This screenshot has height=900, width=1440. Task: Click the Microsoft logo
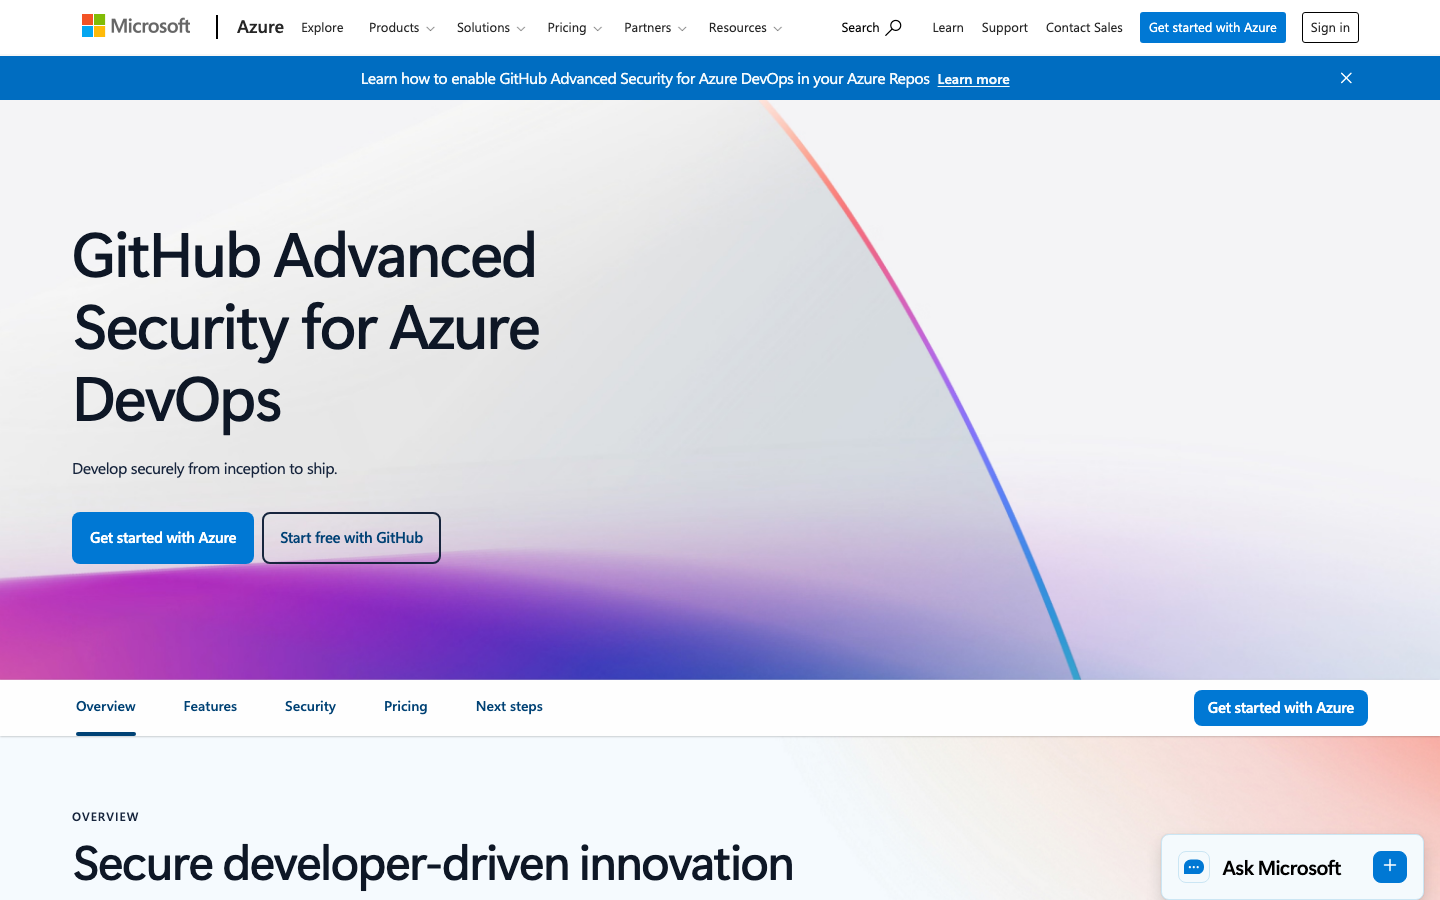(136, 26)
